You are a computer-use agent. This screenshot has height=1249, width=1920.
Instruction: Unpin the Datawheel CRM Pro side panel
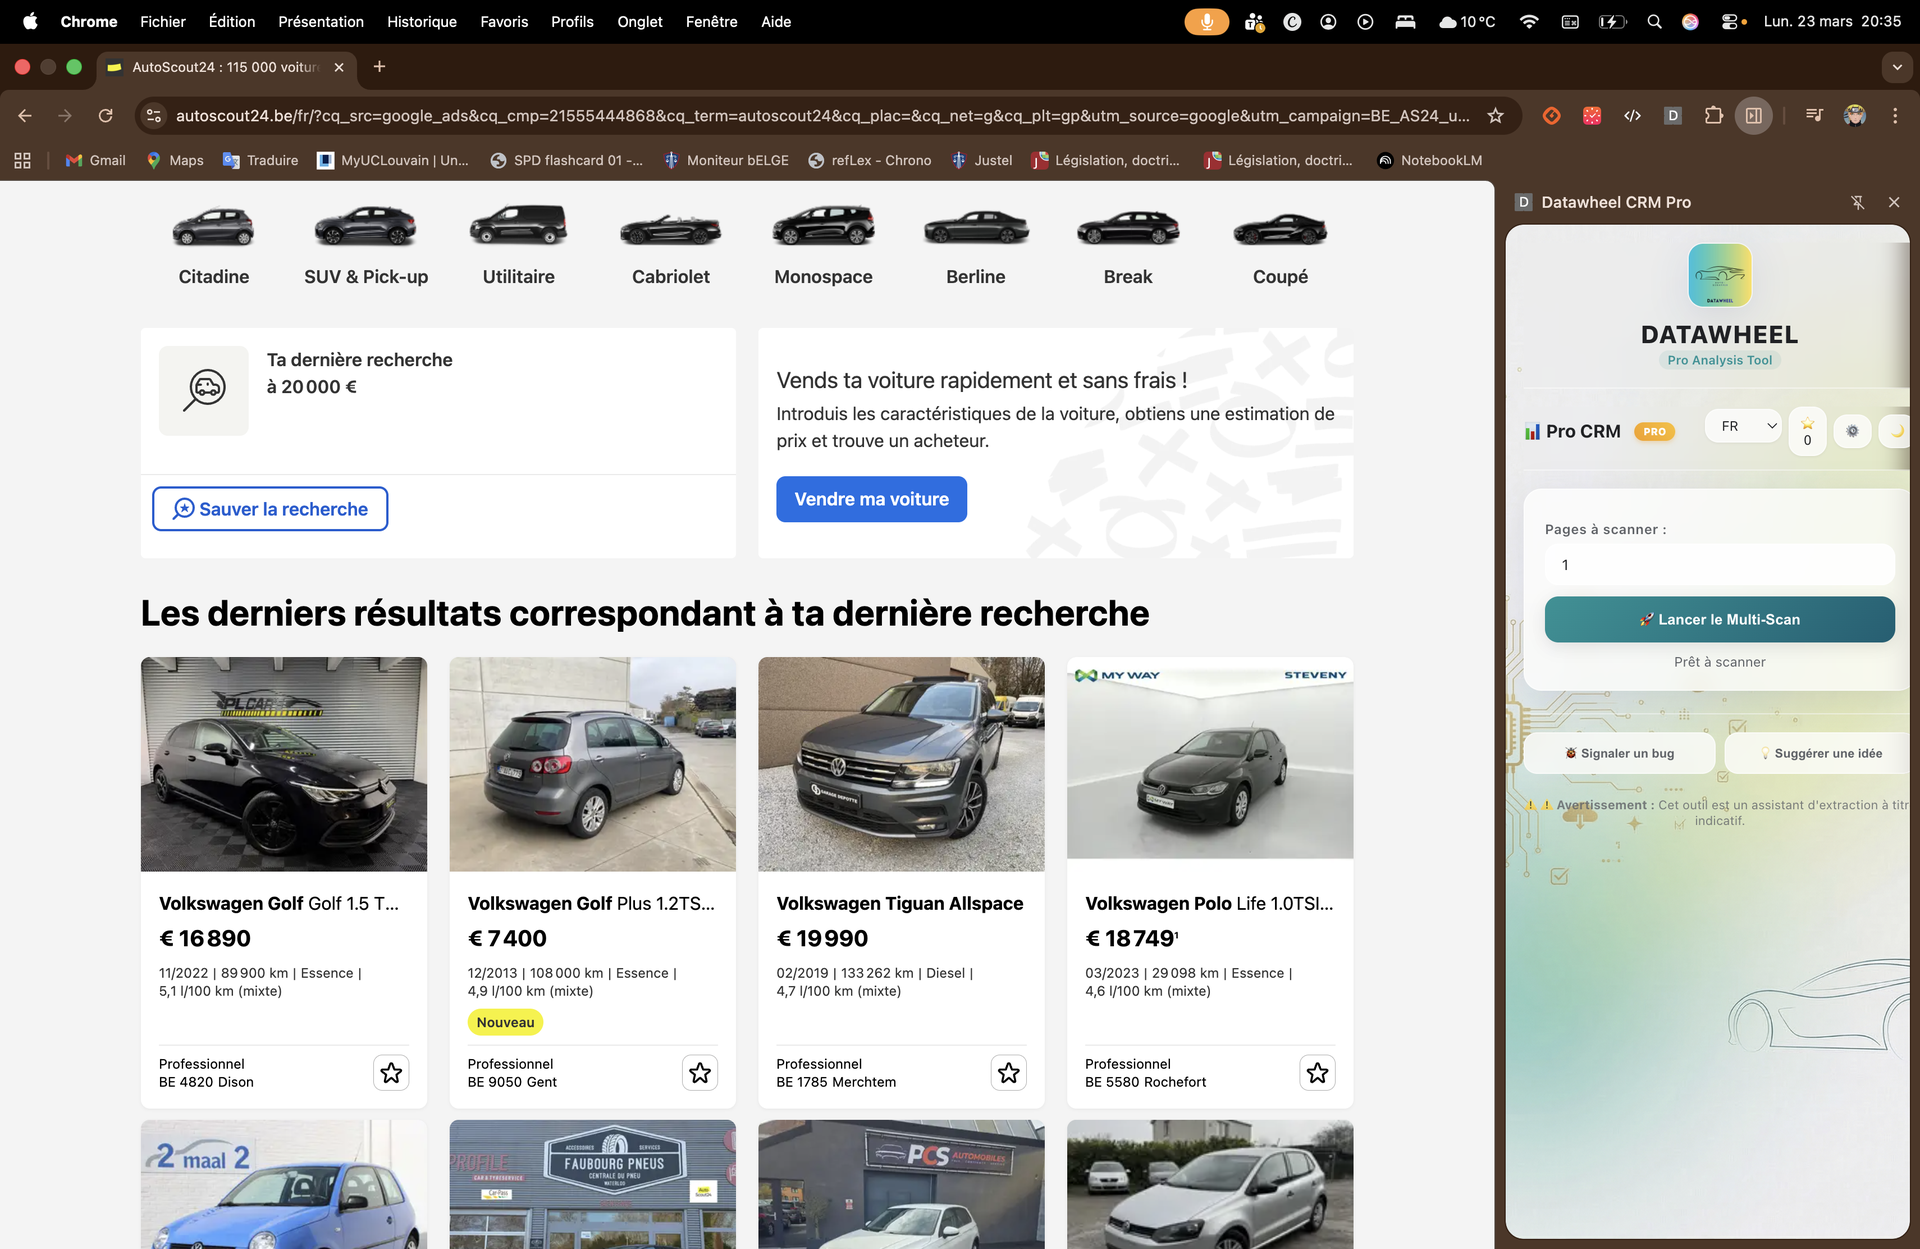[1857, 202]
